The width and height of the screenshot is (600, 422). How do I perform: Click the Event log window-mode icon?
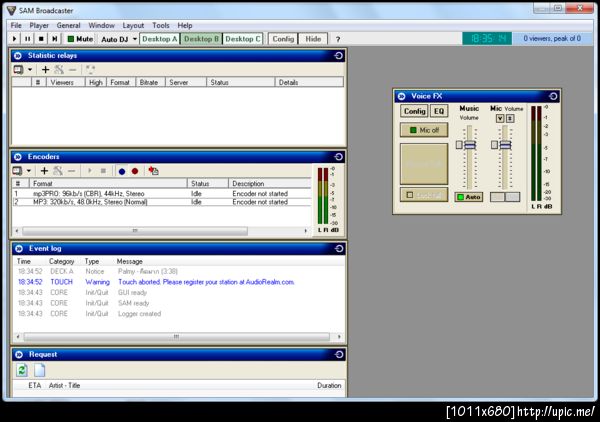tap(339, 249)
